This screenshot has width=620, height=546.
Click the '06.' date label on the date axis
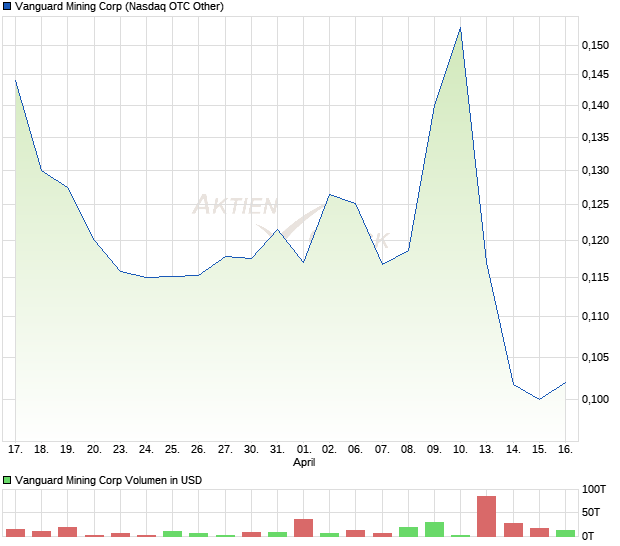coord(355,449)
